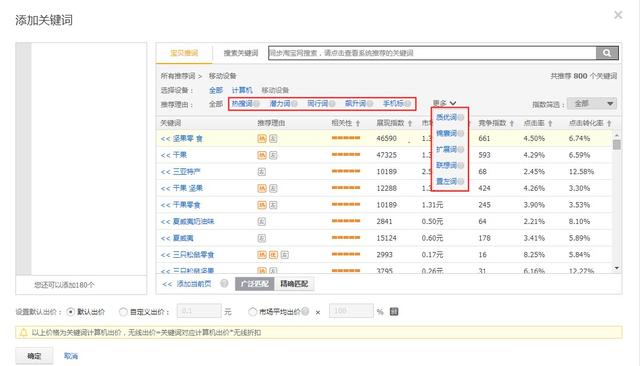Click << add arrow for 三亚特产 row
Screen dimensions: 640x366
tap(165, 172)
